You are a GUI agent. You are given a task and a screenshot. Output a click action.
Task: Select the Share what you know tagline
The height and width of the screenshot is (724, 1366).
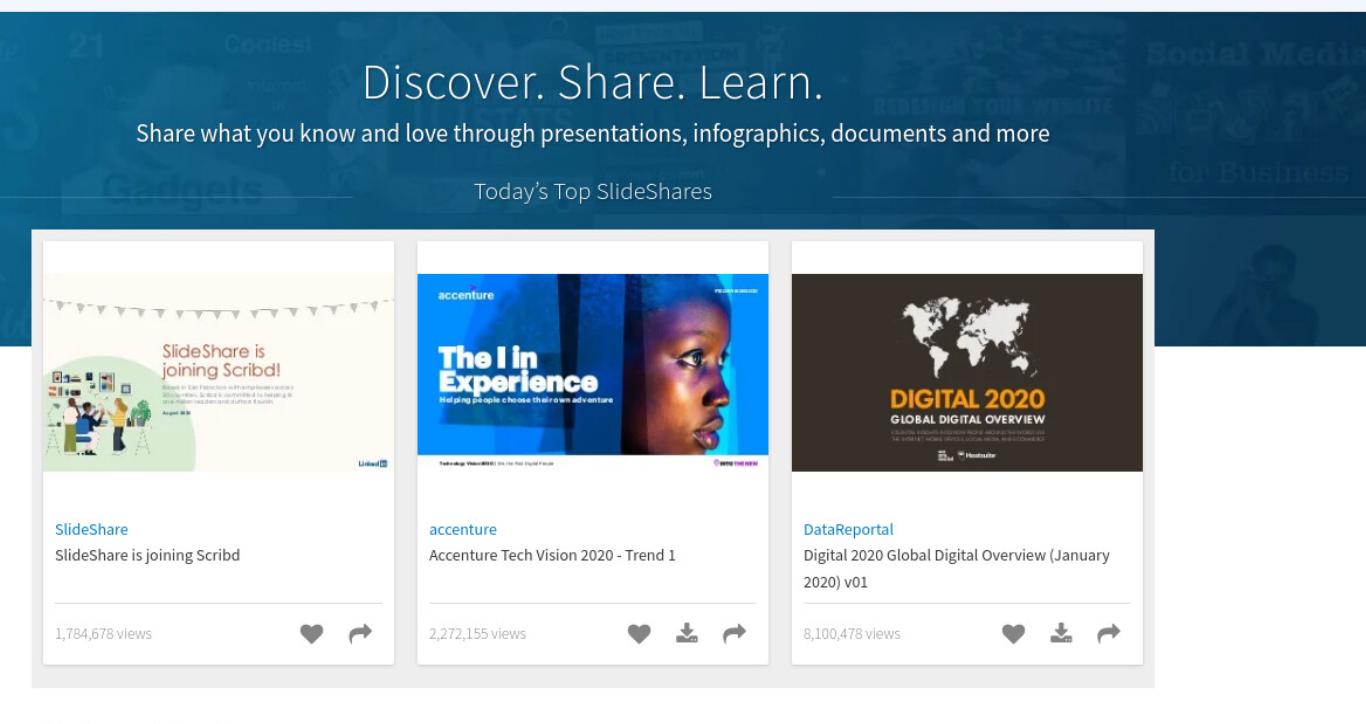pyautogui.click(x=593, y=133)
